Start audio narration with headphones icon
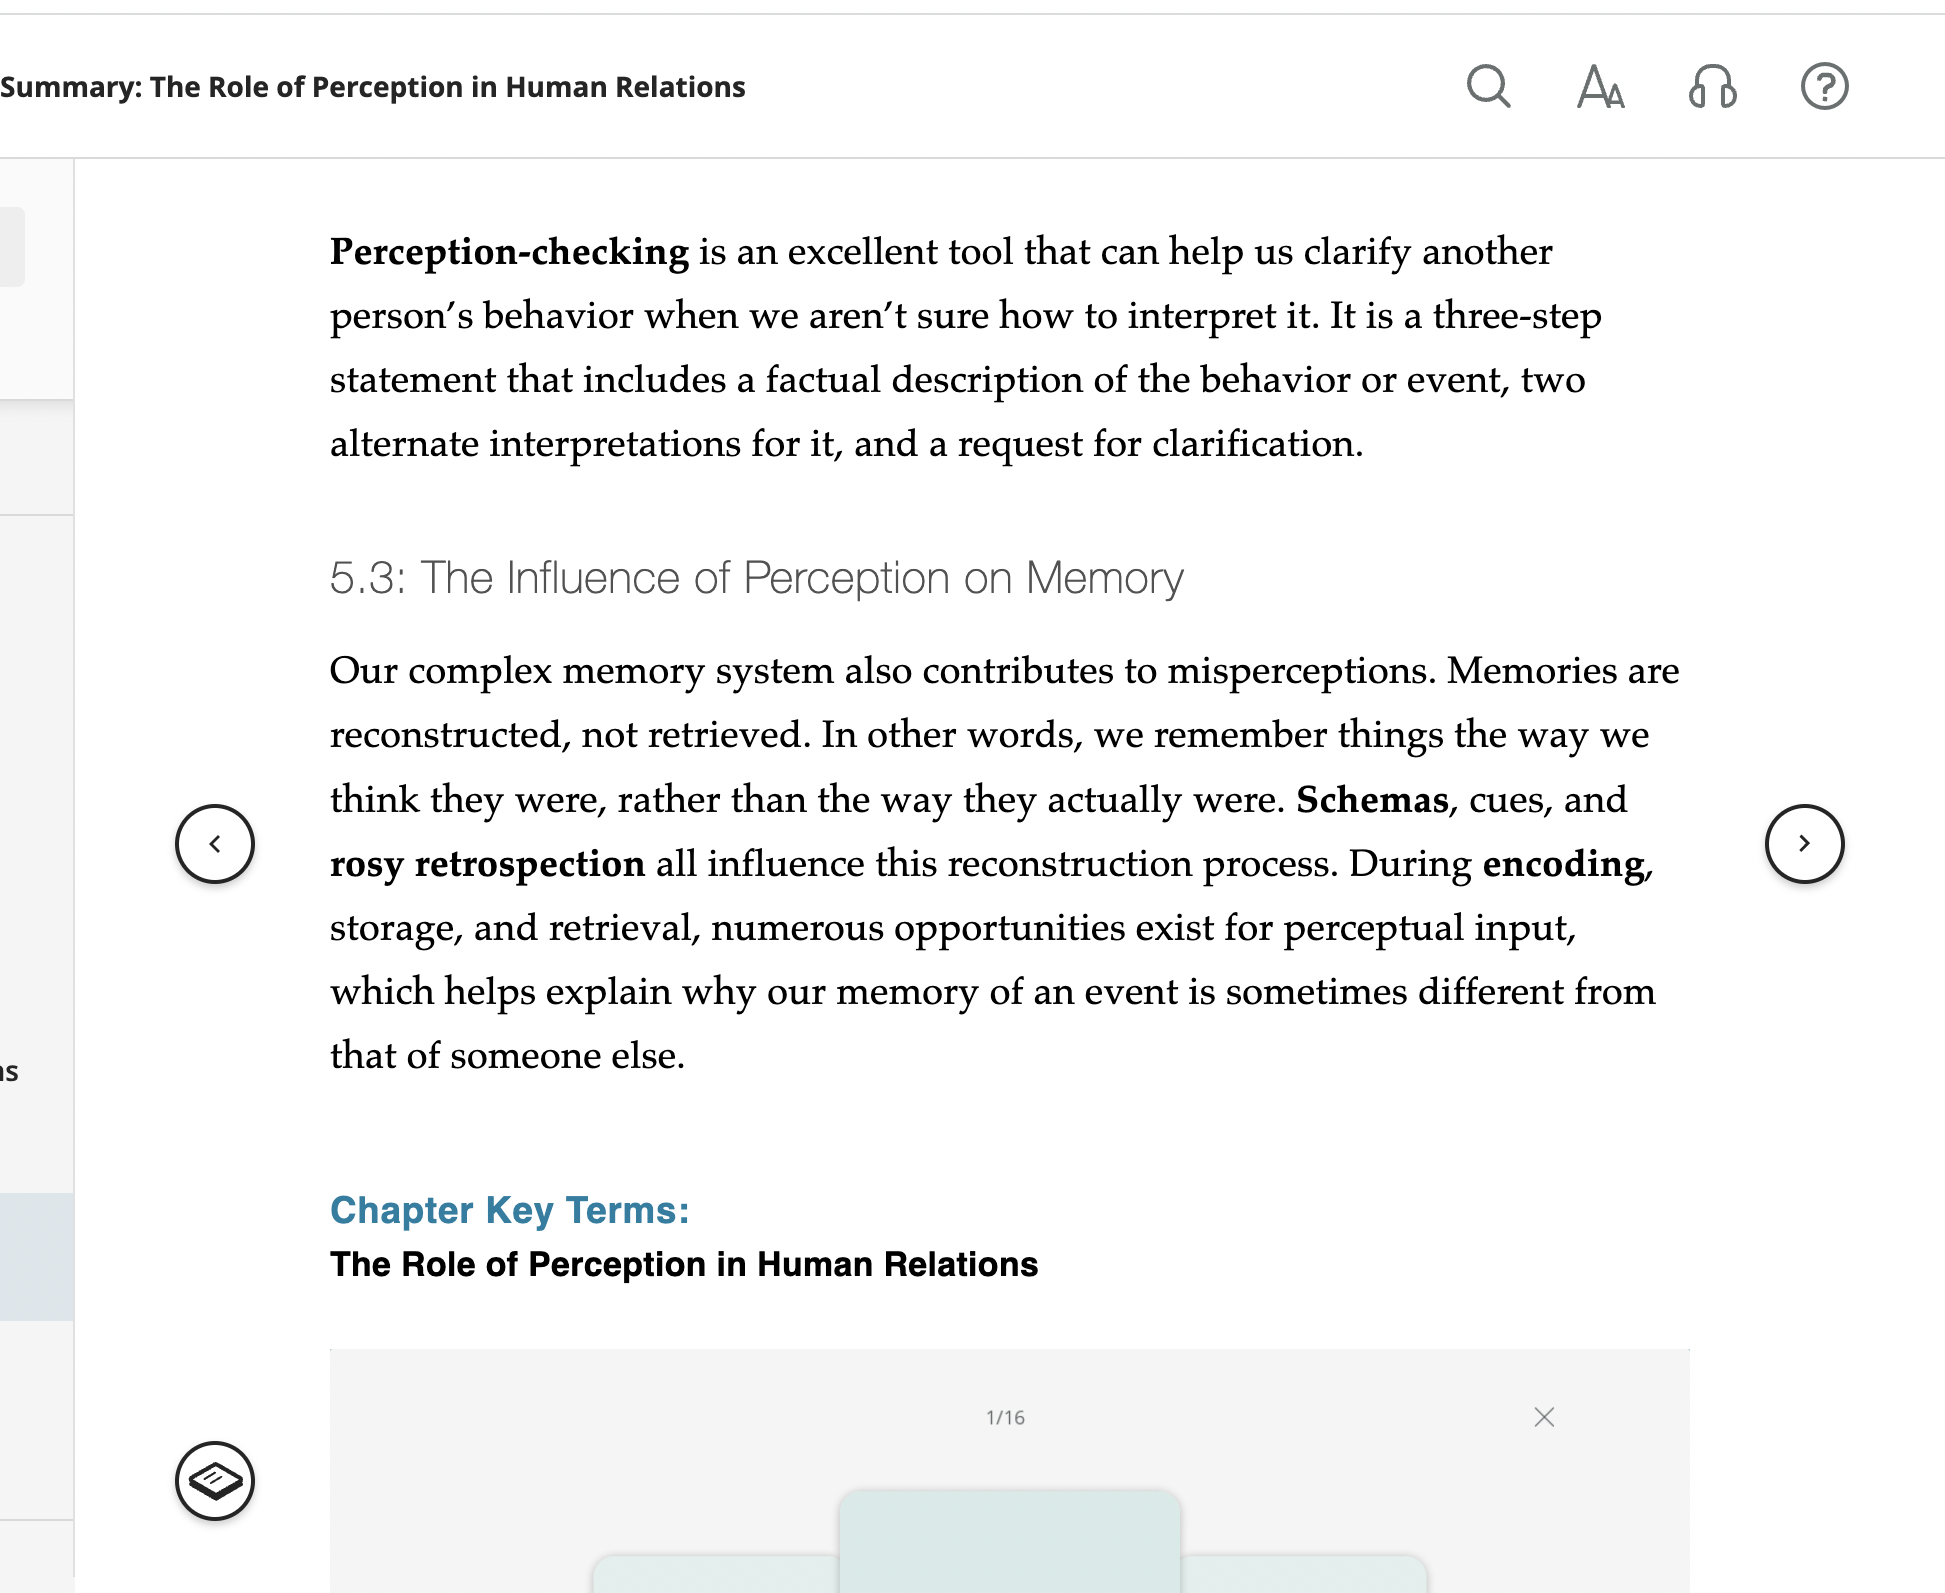Screen dimensions: 1945x1593 (1712, 86)
